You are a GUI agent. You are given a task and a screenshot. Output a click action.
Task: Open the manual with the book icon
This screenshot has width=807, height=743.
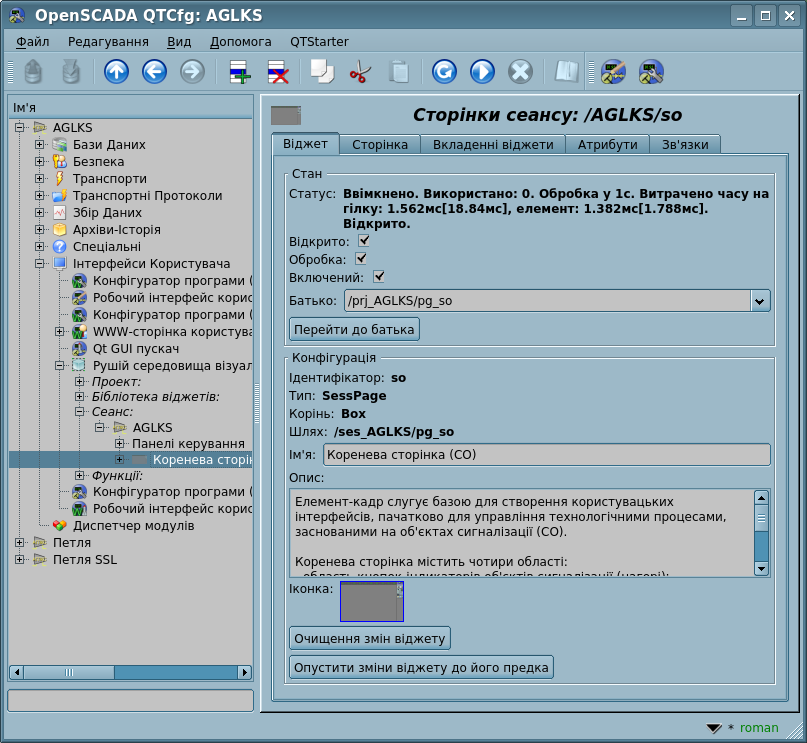click(566, 72)
